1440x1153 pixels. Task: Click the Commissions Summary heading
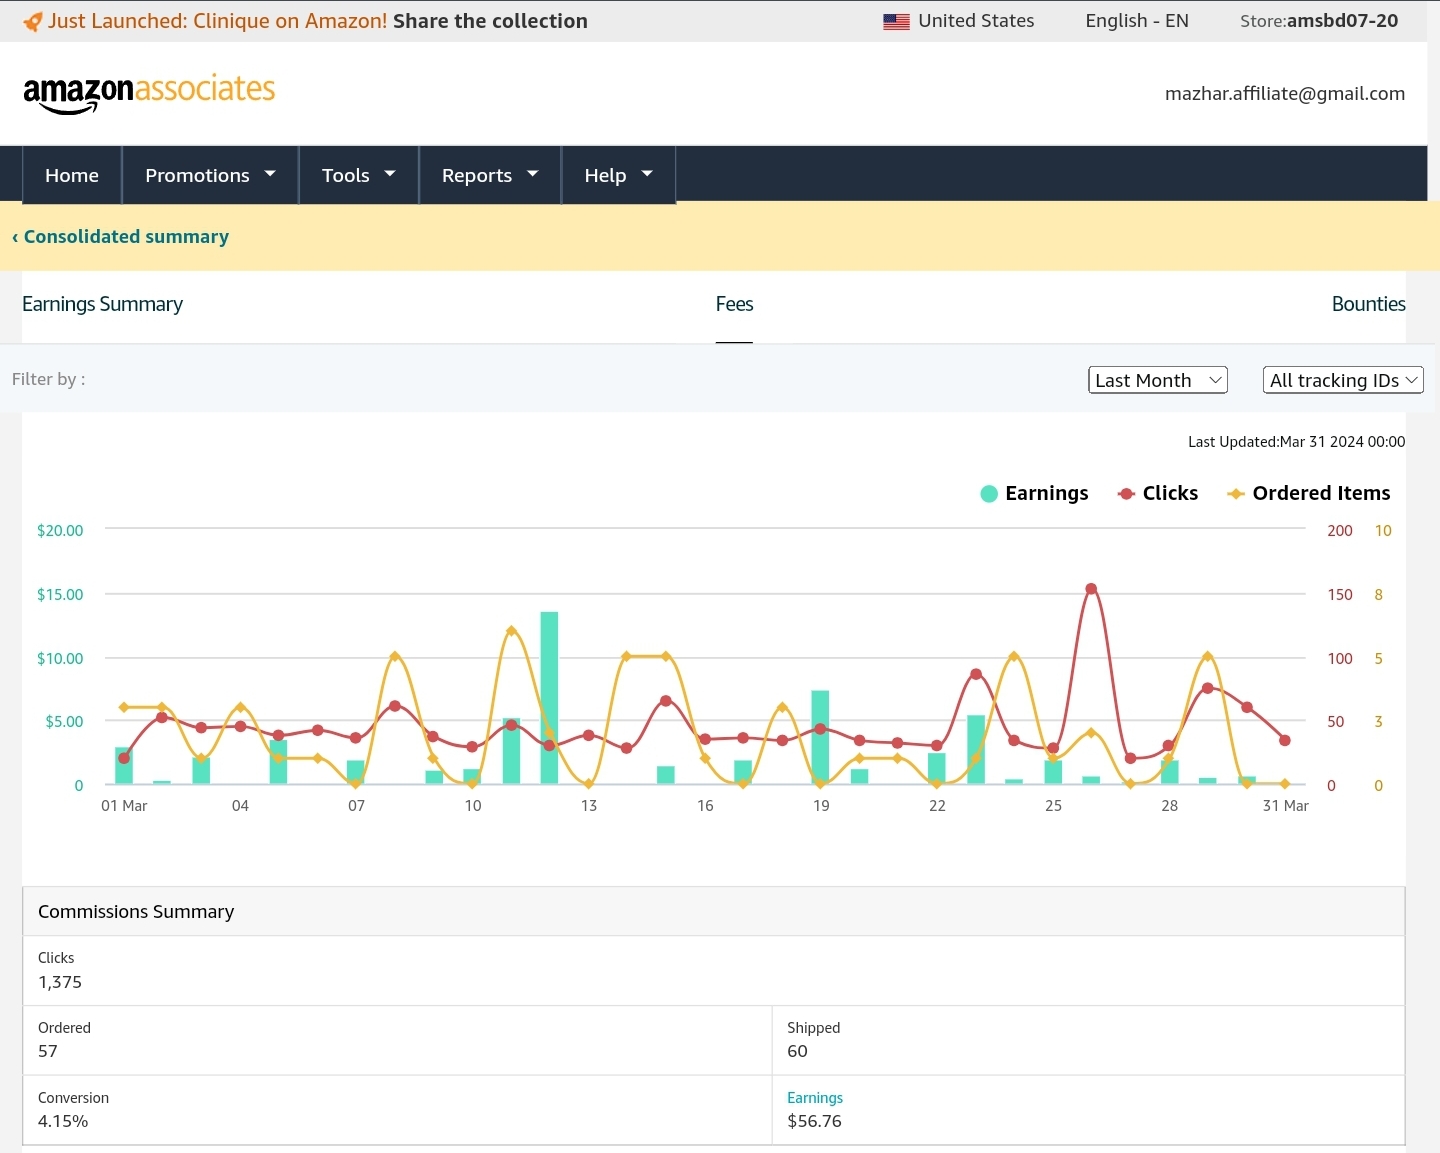coord(136,912)
